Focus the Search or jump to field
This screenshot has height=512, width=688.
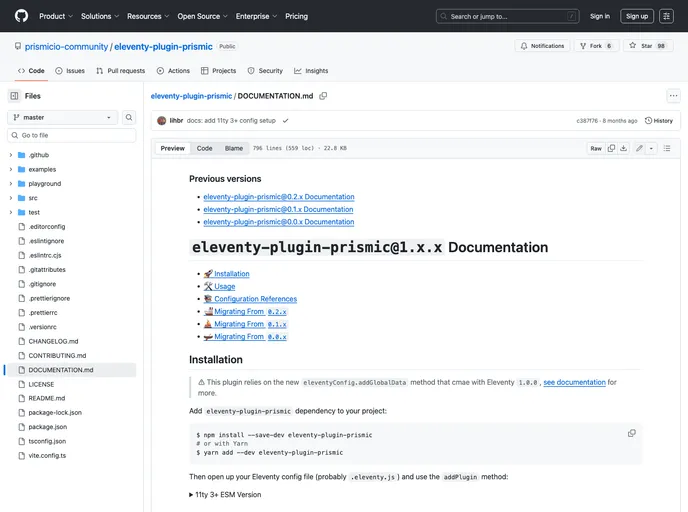508,16
